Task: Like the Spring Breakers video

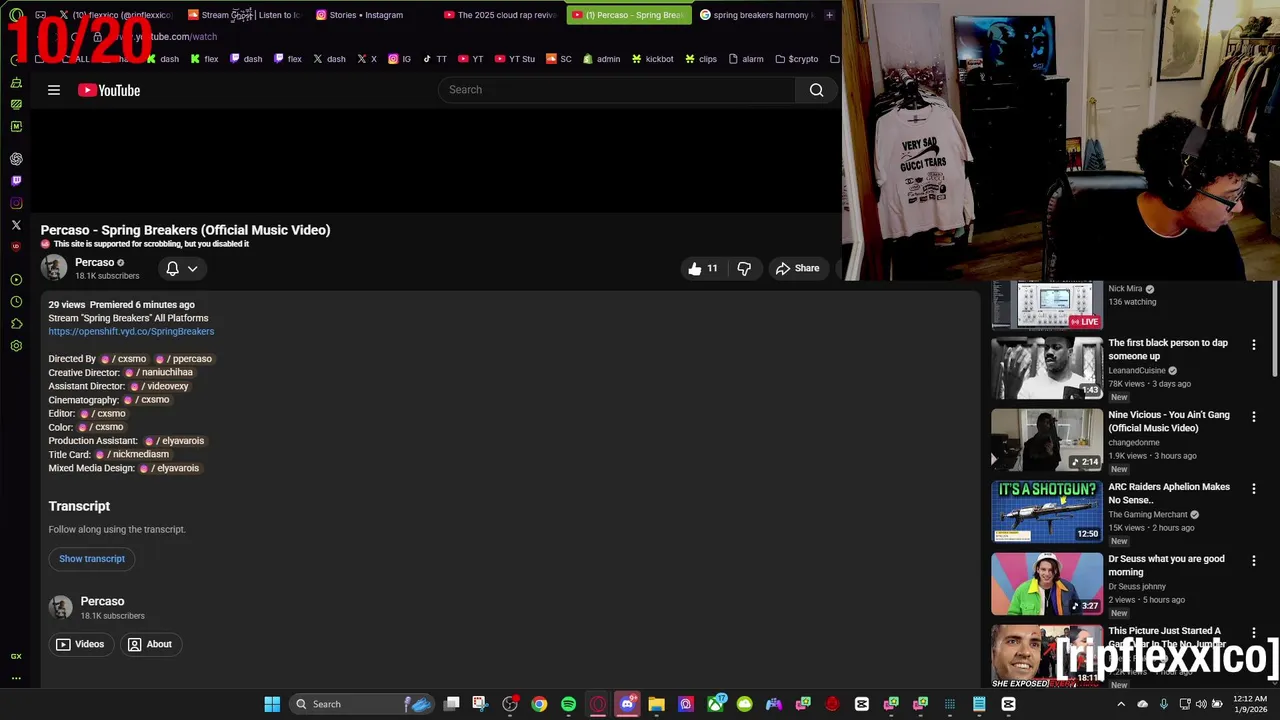Action: 703,268
